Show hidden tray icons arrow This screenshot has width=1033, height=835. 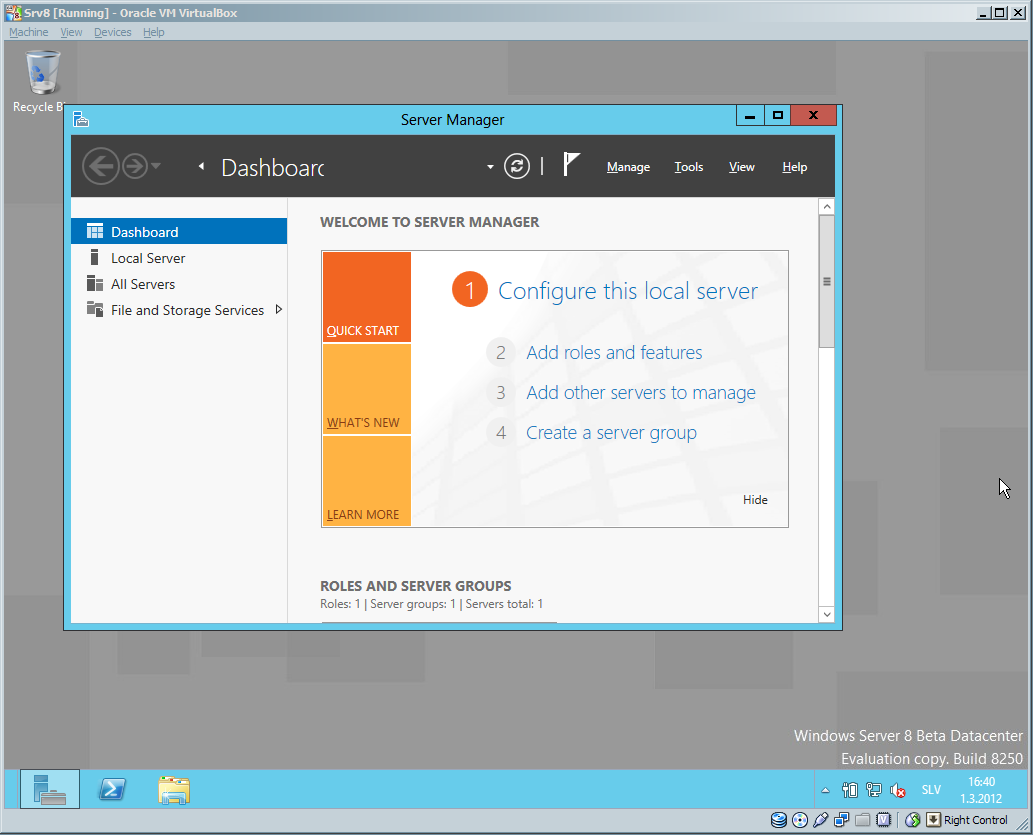point(825,790)
